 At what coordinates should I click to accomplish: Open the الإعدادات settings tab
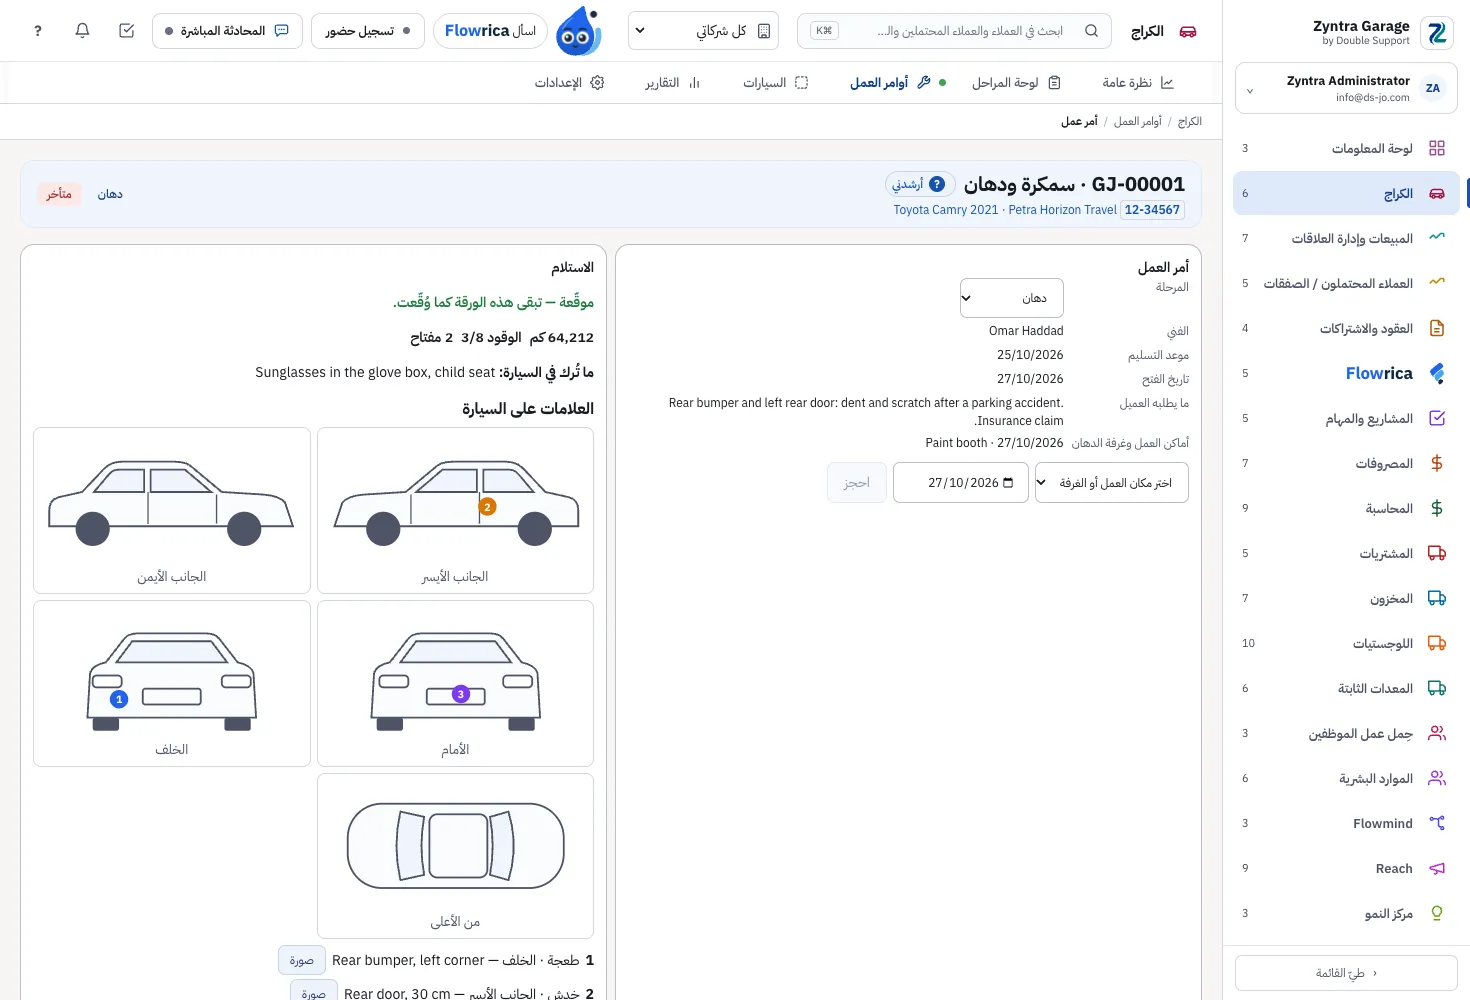pos(569,83)
